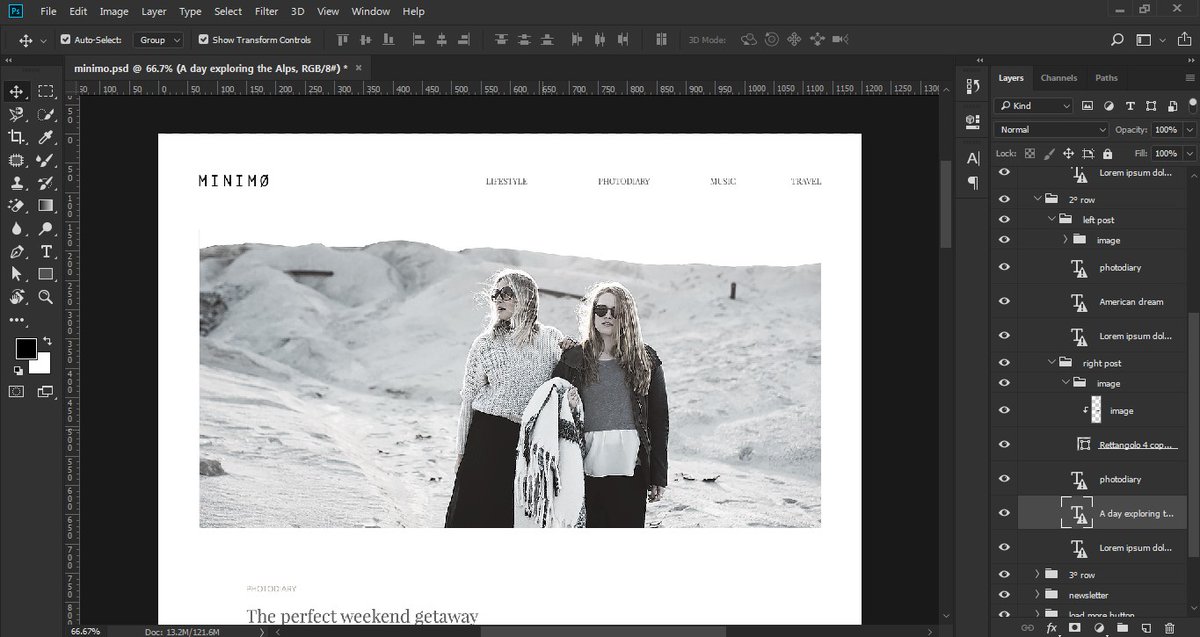Select the Clone Stamp tool
The height and width of the screenshot is (637, 1200).
(16, 183)
